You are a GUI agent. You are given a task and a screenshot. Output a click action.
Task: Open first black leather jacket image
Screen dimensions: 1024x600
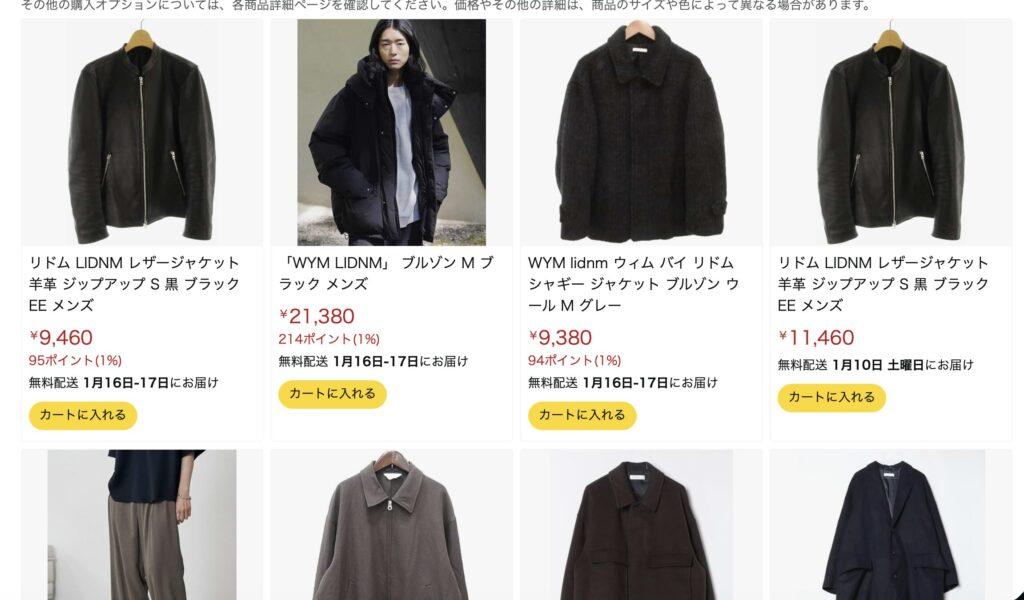pyautogui.click(x=142, y=133)
